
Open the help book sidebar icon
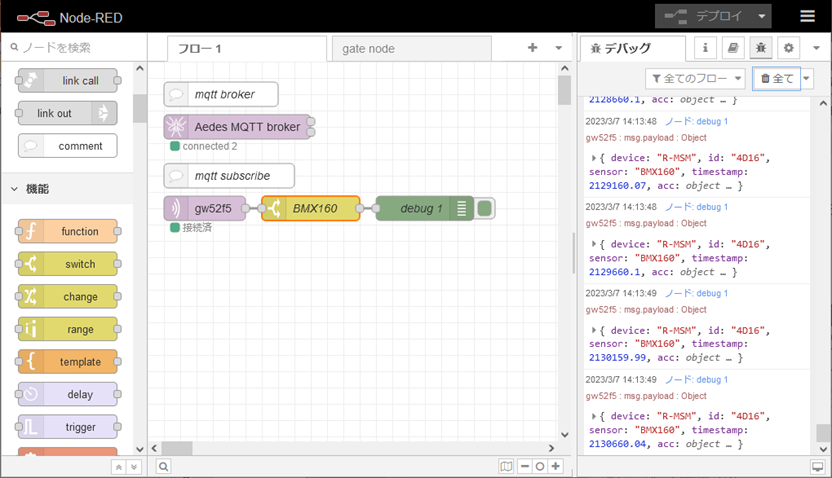point(733,48)
